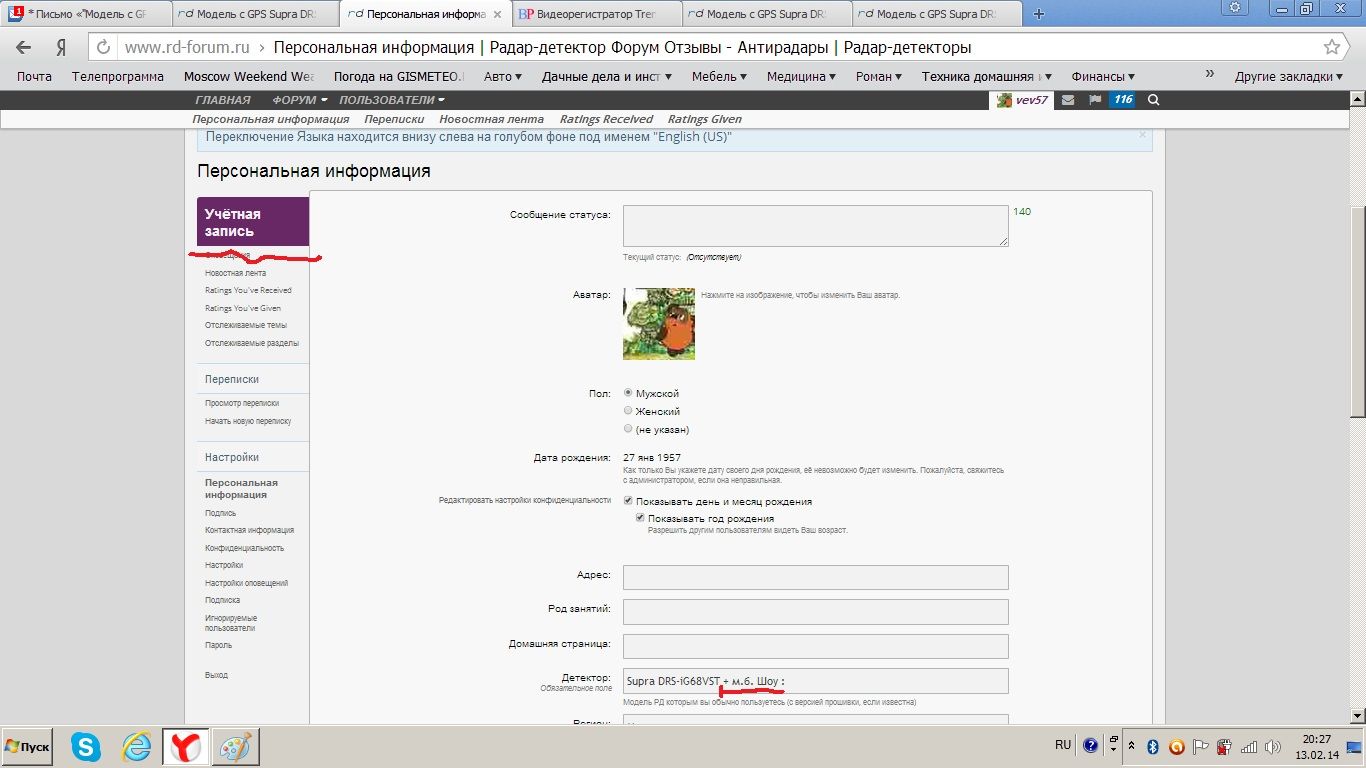Screen dimensions: 1366x768
Task: Click the orange round tray icon
Action: [1176, 746]
